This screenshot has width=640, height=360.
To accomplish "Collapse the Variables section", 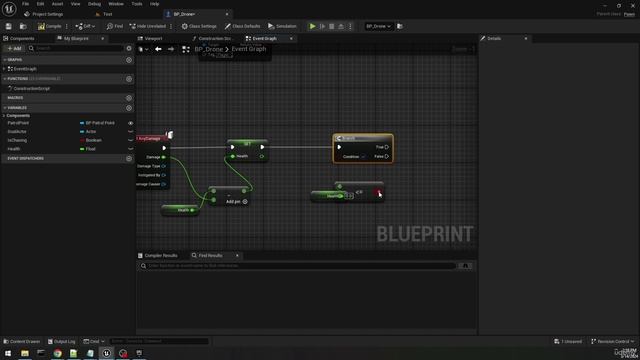I will coord(5,108).
